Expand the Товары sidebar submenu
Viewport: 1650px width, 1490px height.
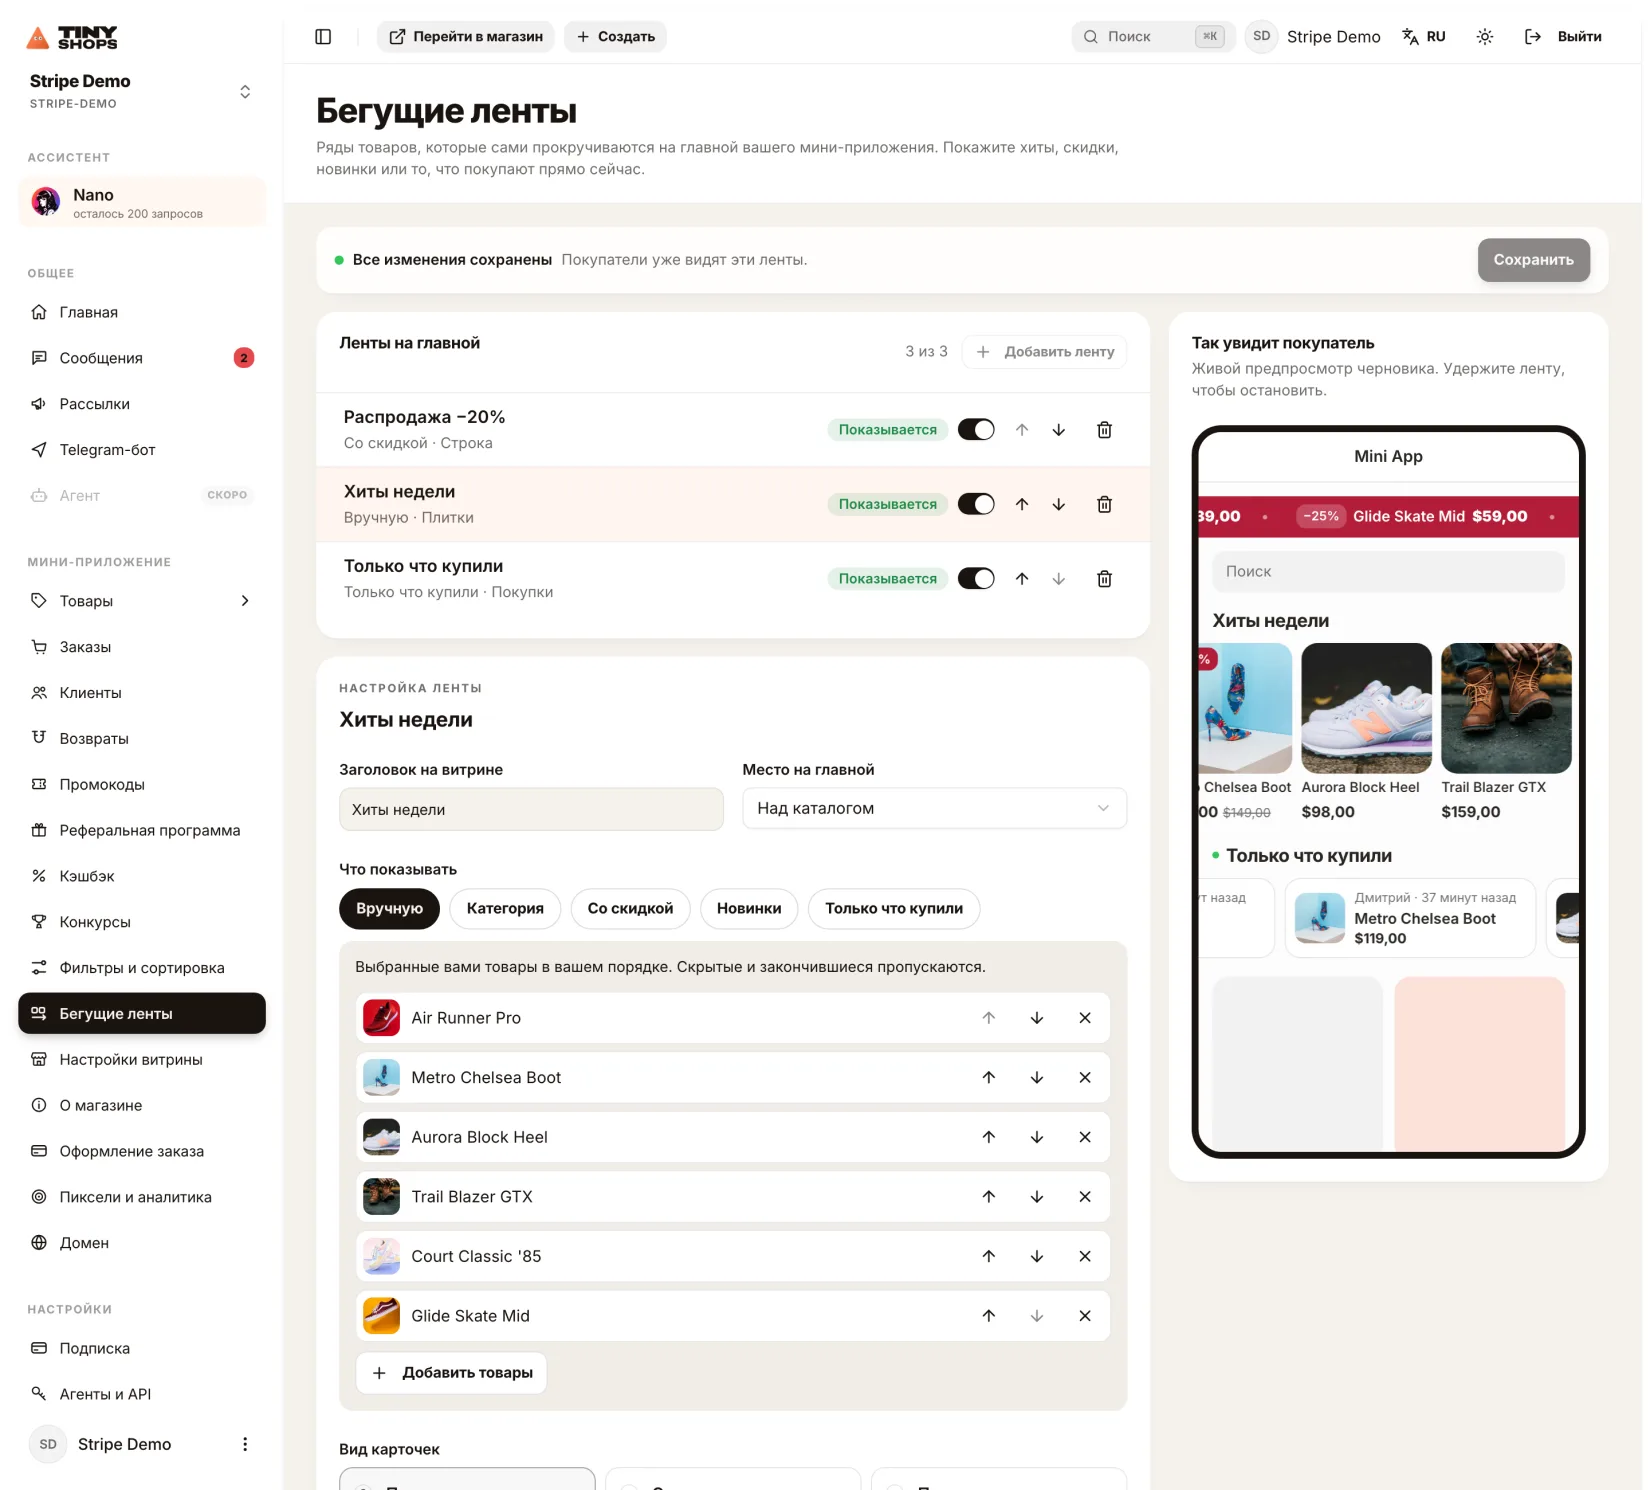[245, 601]
